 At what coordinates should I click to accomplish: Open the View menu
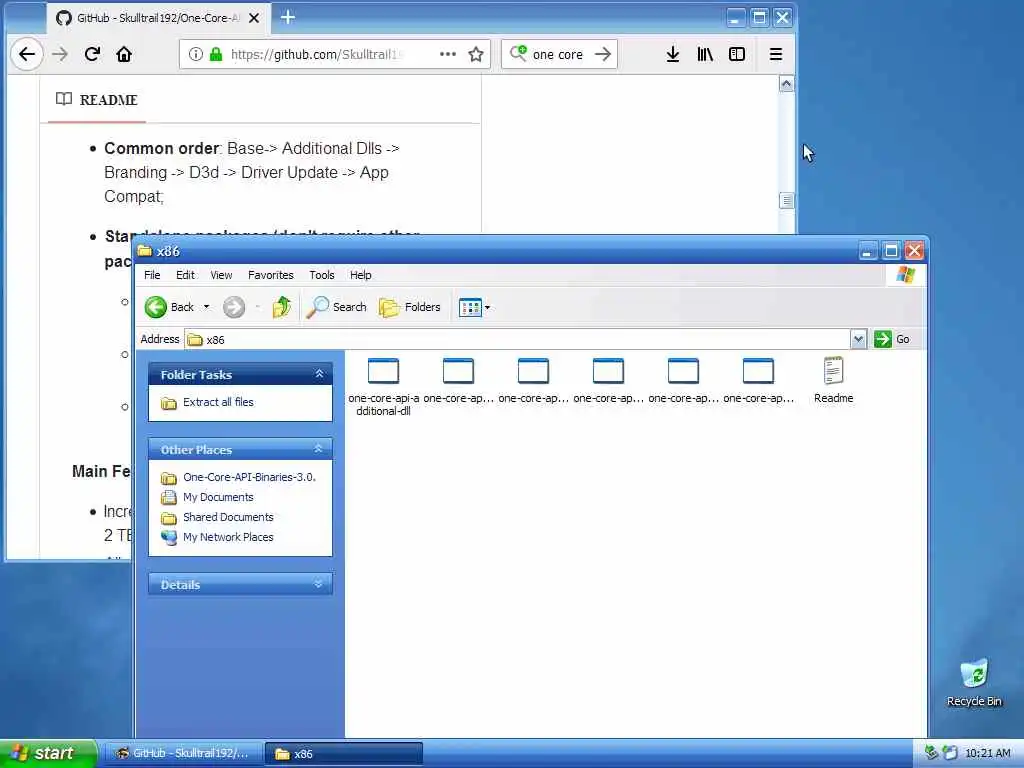click(x=221, y=275)
